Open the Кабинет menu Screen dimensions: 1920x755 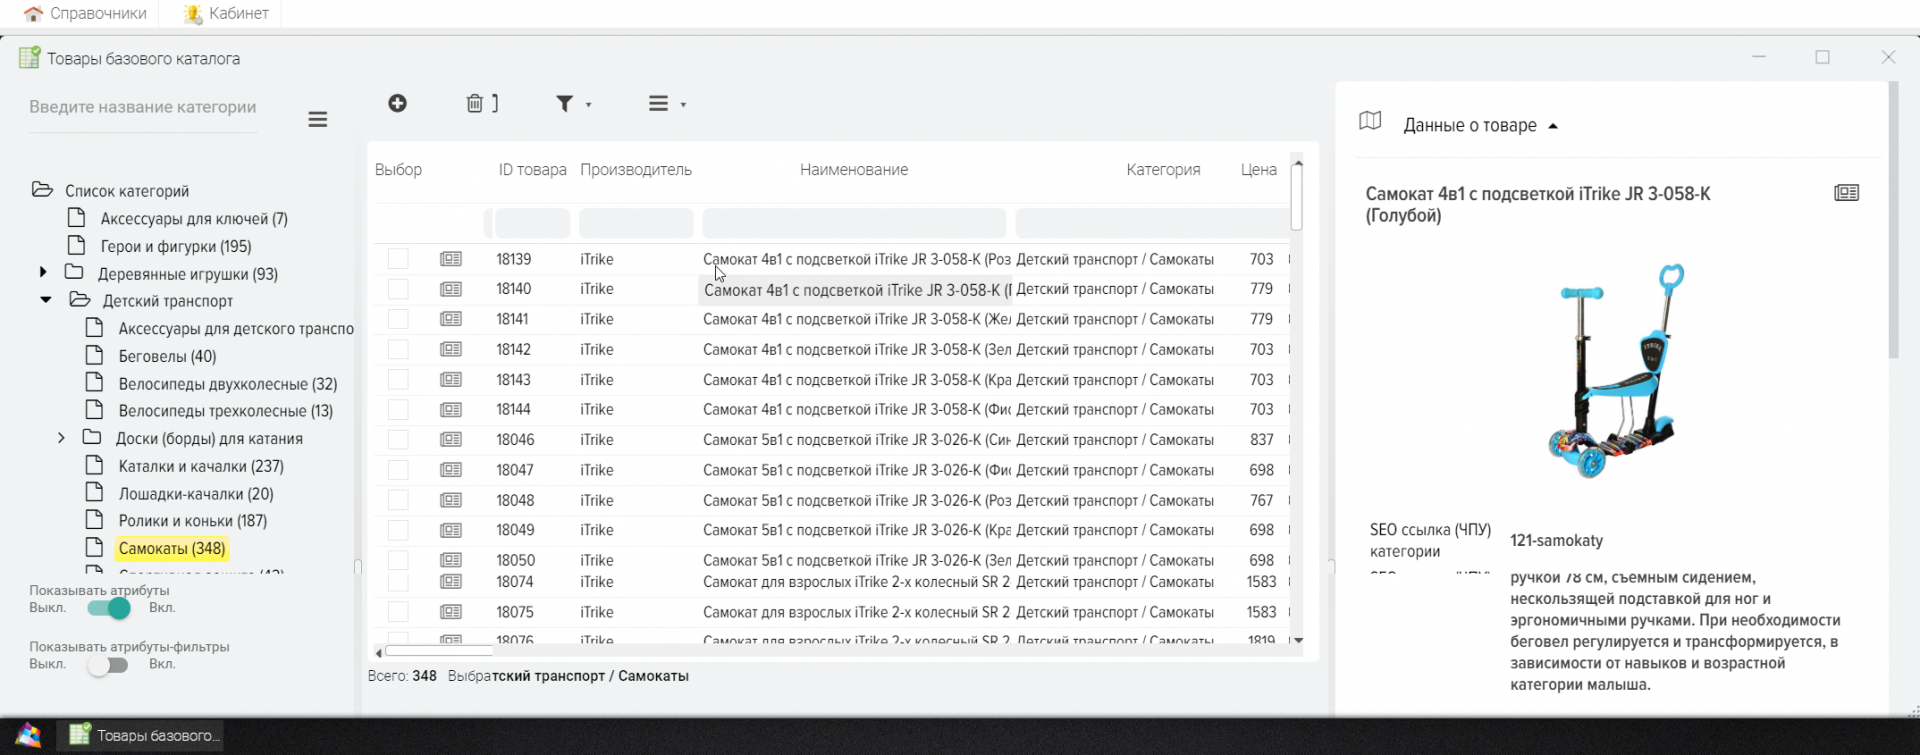click(226, 14)
